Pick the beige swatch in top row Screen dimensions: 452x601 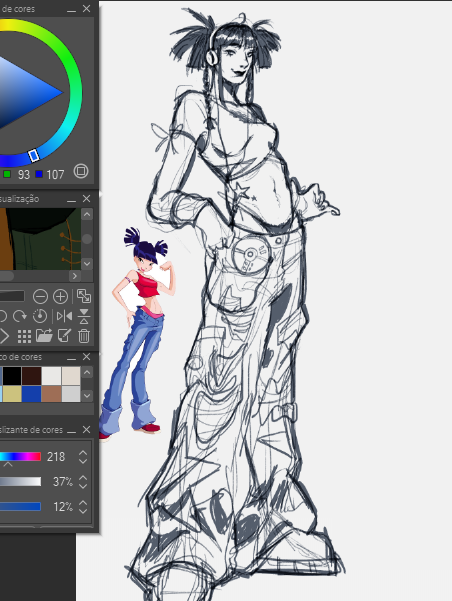(71, 376)
